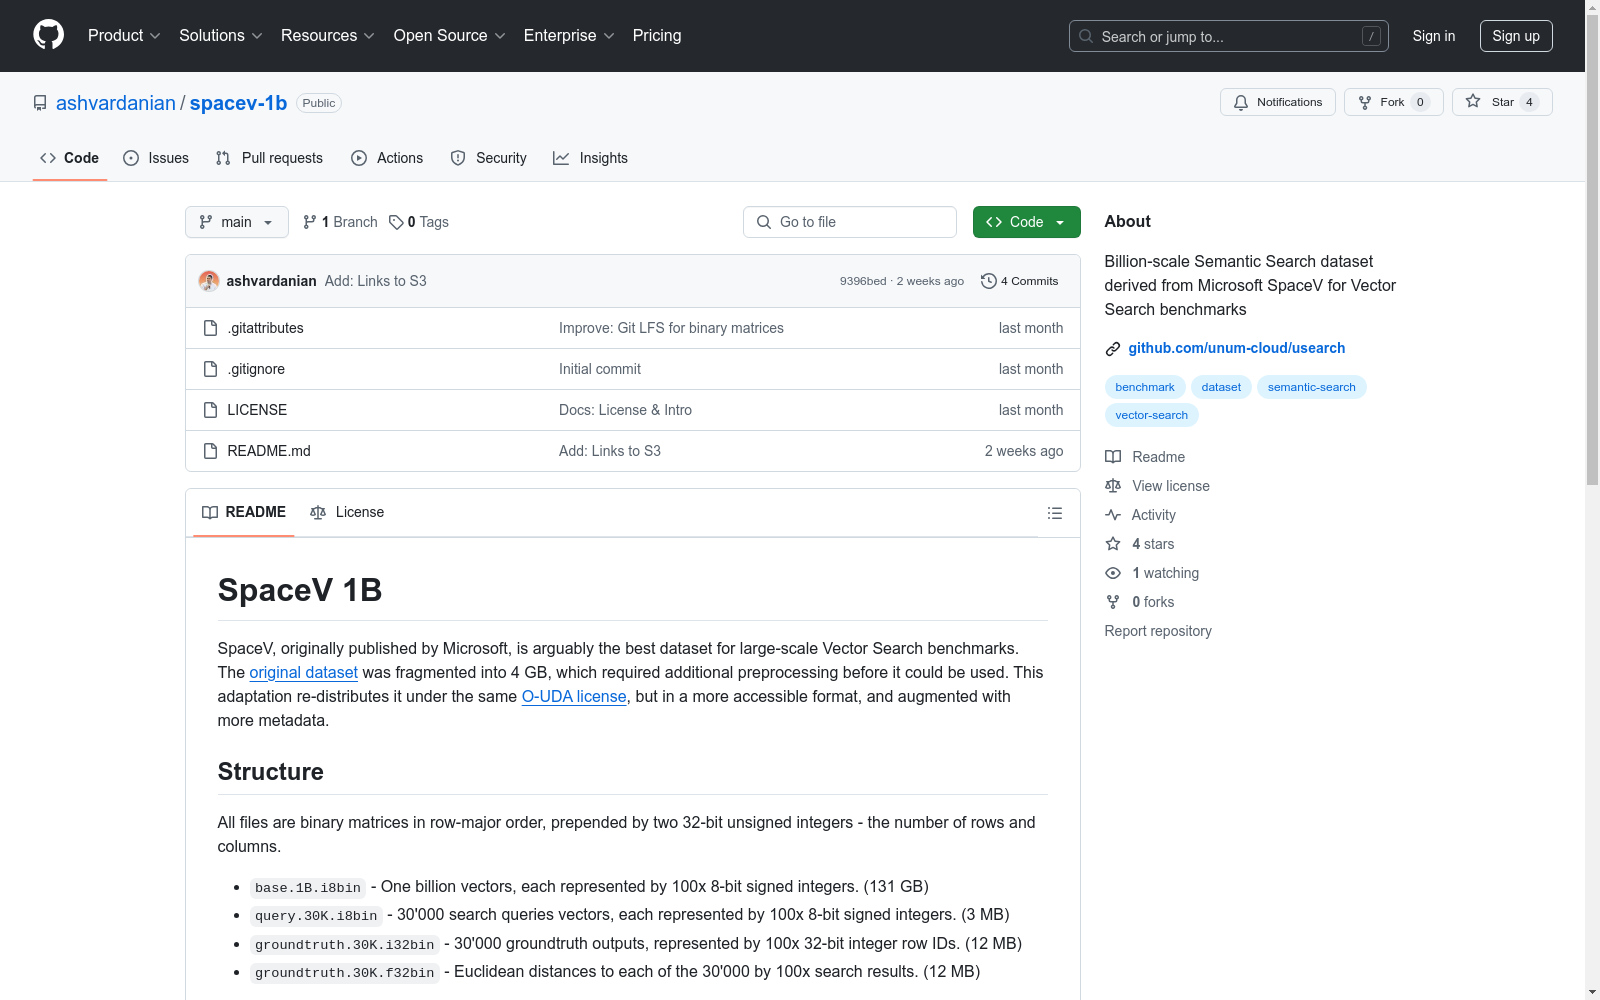Click the GitHub logo icon
Viewport: 1600px width, 1000px height.
(48, 35)
